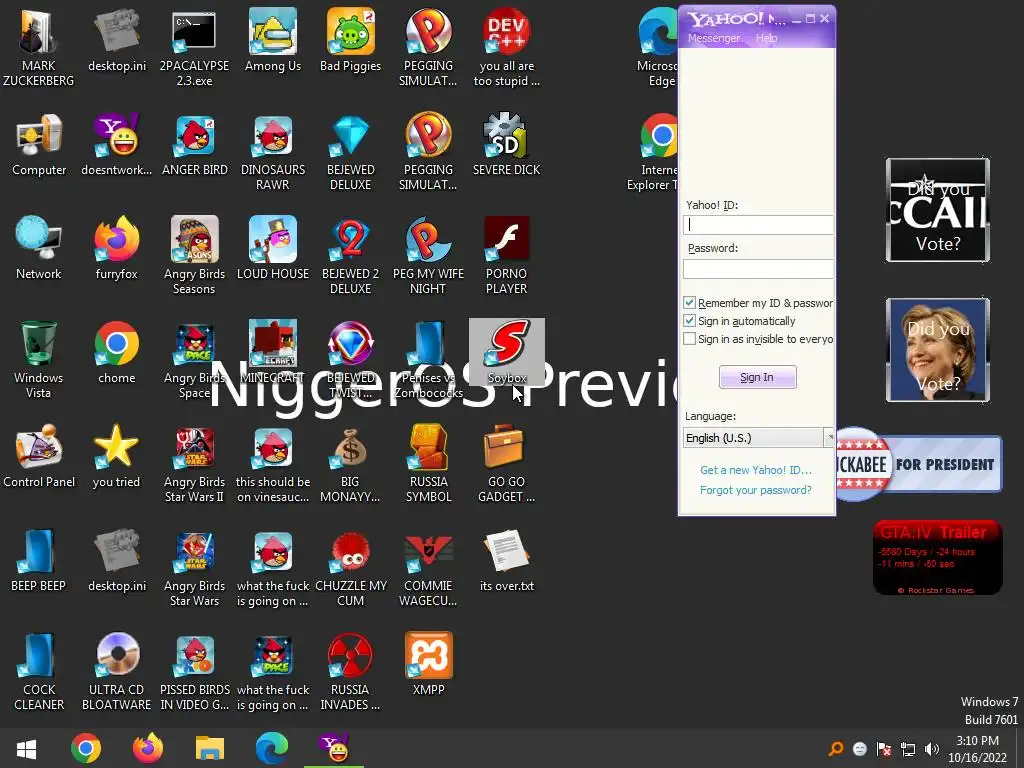Click the Action Center flag tray icon

884,749
